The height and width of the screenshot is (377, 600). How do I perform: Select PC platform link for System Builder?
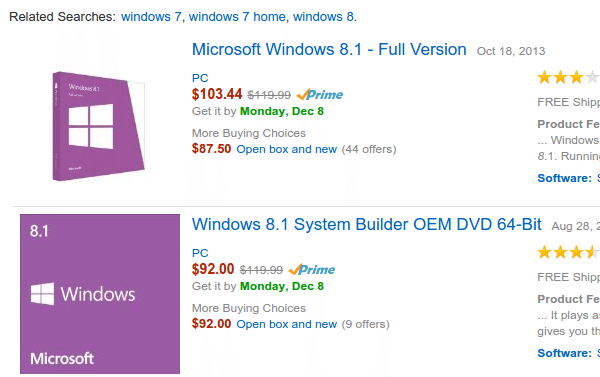click(200, 253)
